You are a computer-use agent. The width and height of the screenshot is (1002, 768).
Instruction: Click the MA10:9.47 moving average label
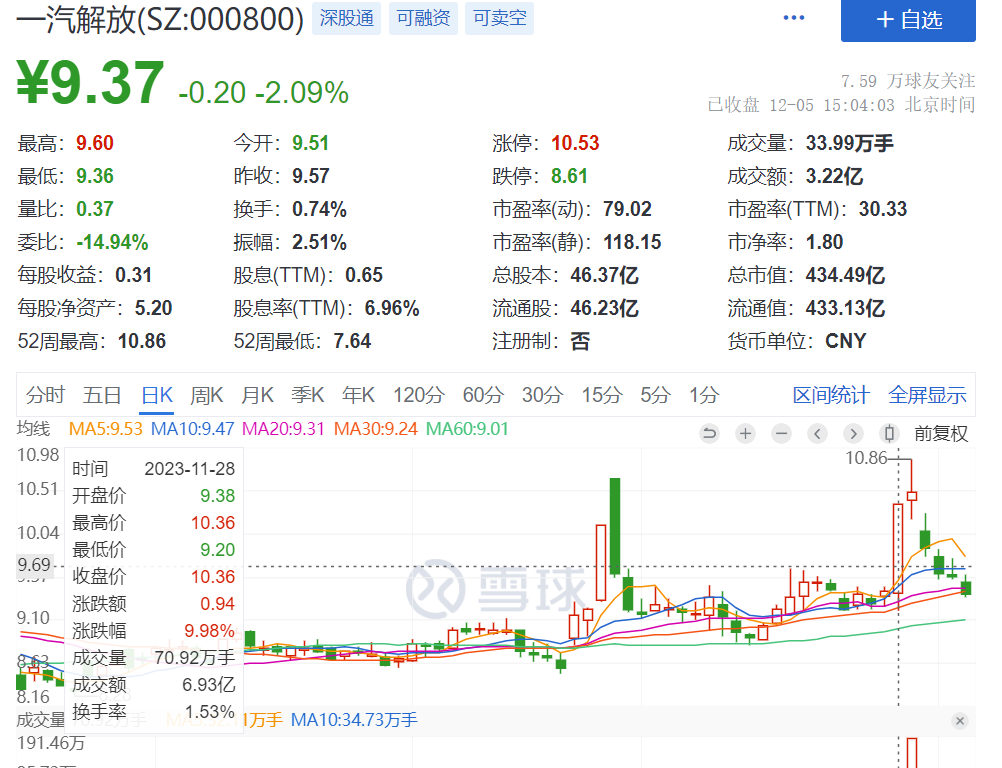tap(192, 429)
